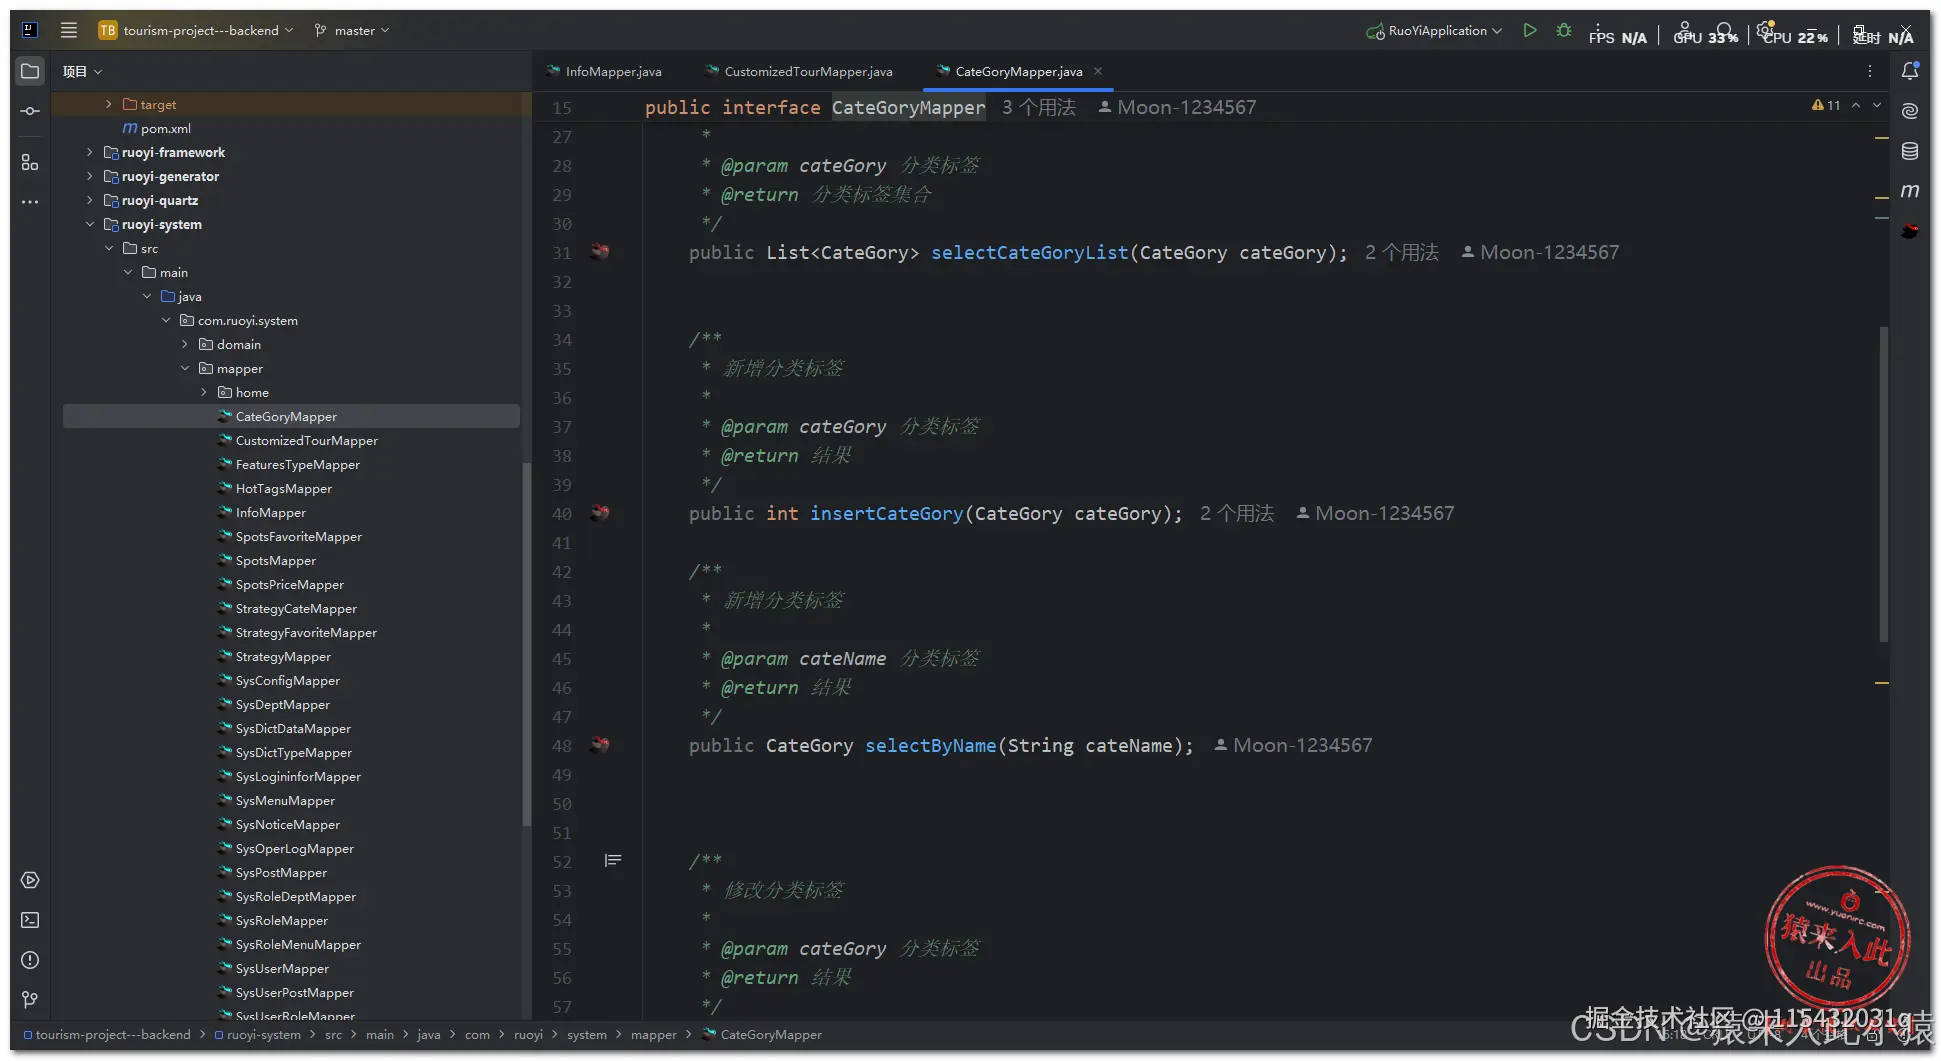The width and height of the screenshot is (1941, 1061).
Task: Start debugging with the bug icon
Action: pyautogui.click(x=1564, y=31)
